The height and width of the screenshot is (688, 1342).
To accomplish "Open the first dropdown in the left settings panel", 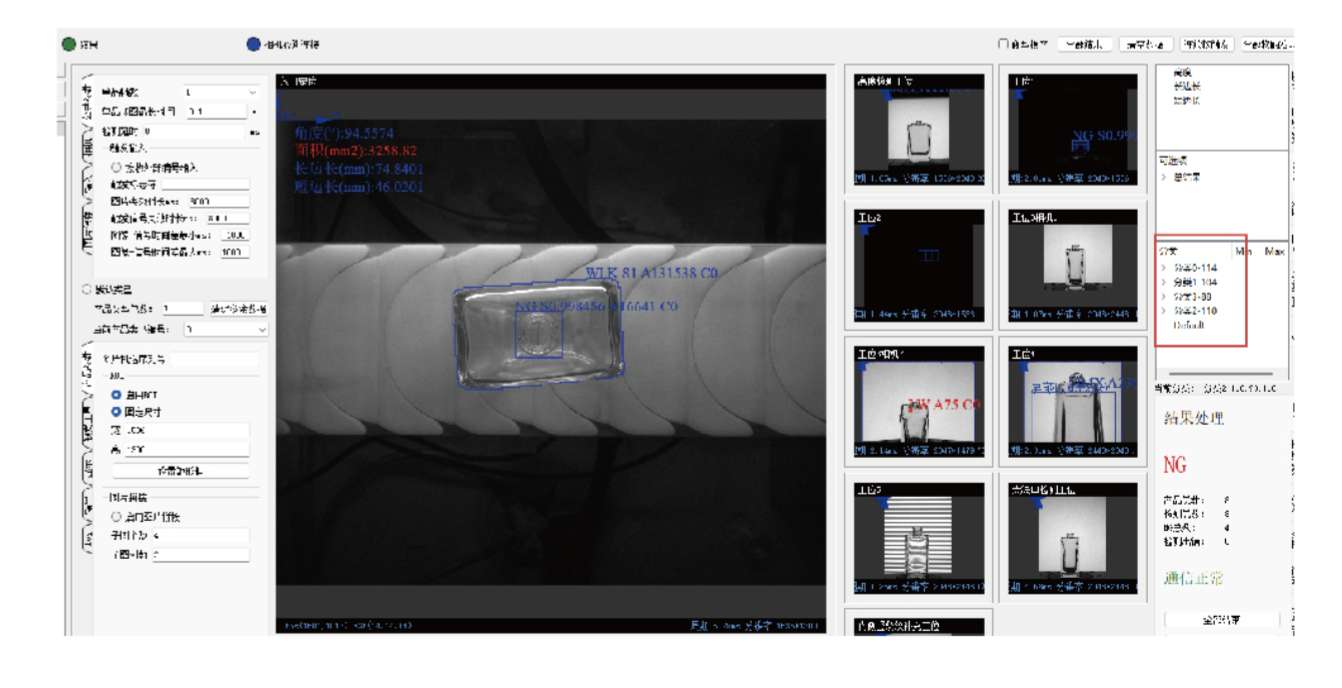I will click(x=220, y=92).
